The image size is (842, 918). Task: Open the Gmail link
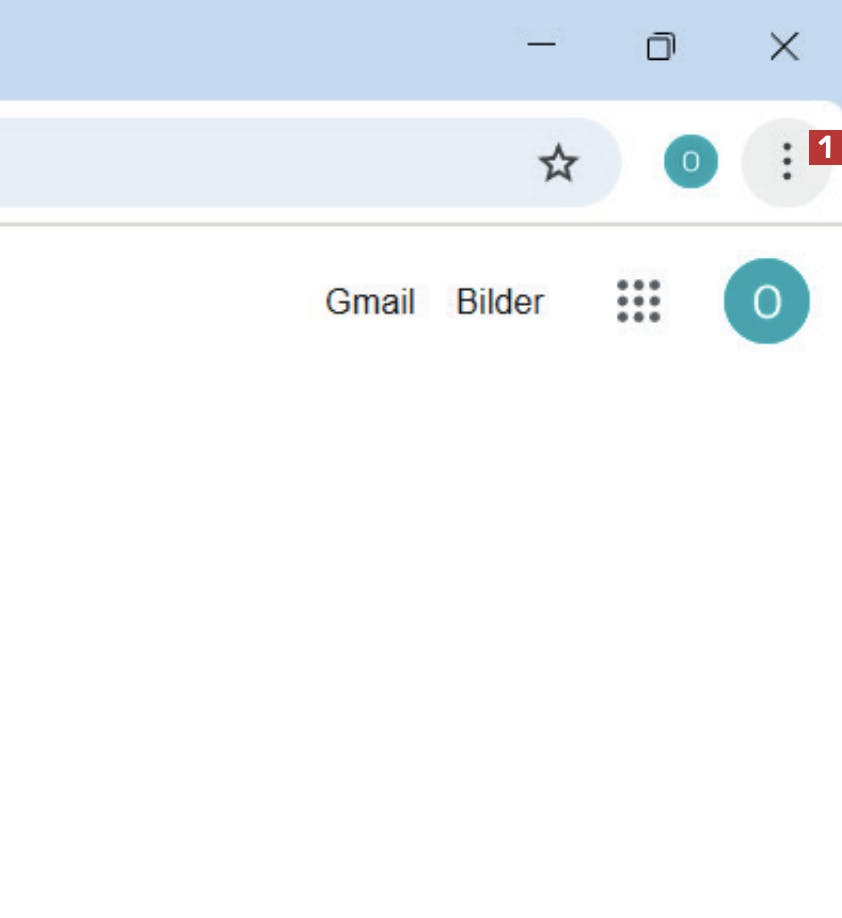pos(370,302)
